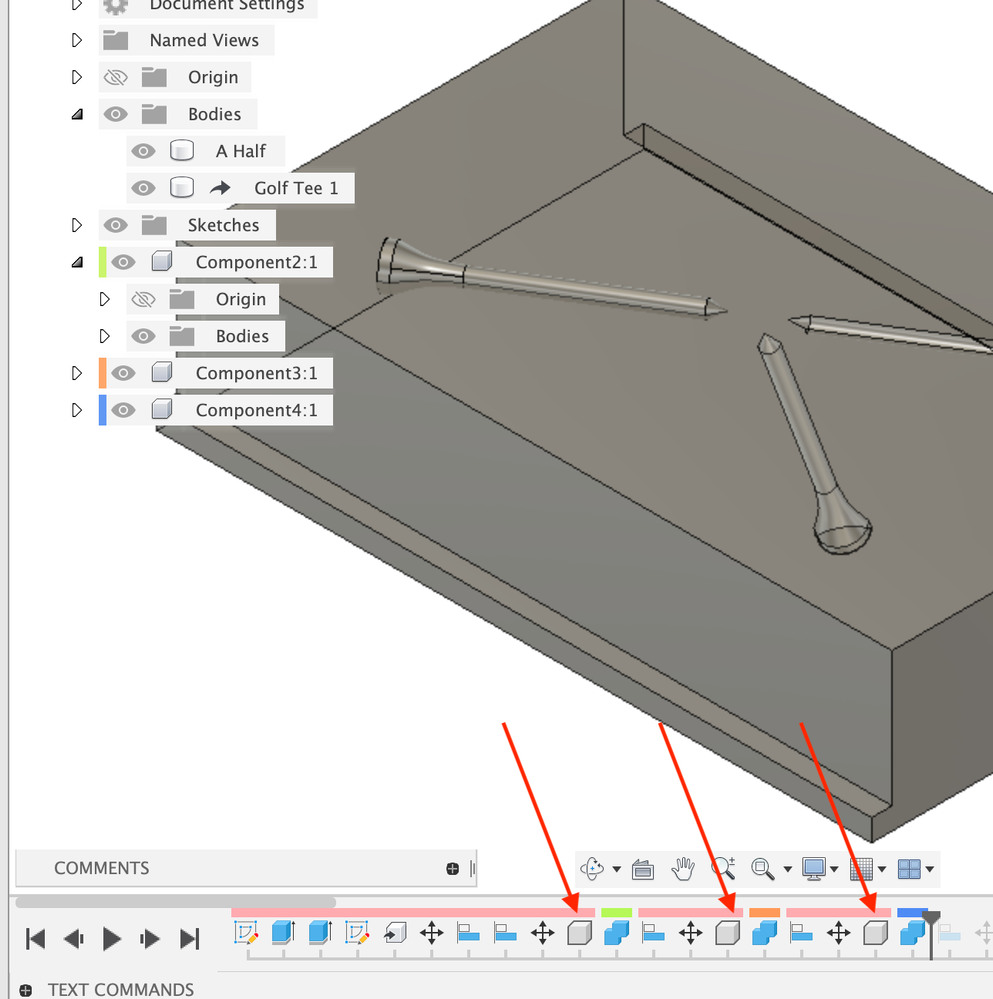The image size is (993, 999).
Task: Click the timeline rollback marker
Action: [931, 934]
